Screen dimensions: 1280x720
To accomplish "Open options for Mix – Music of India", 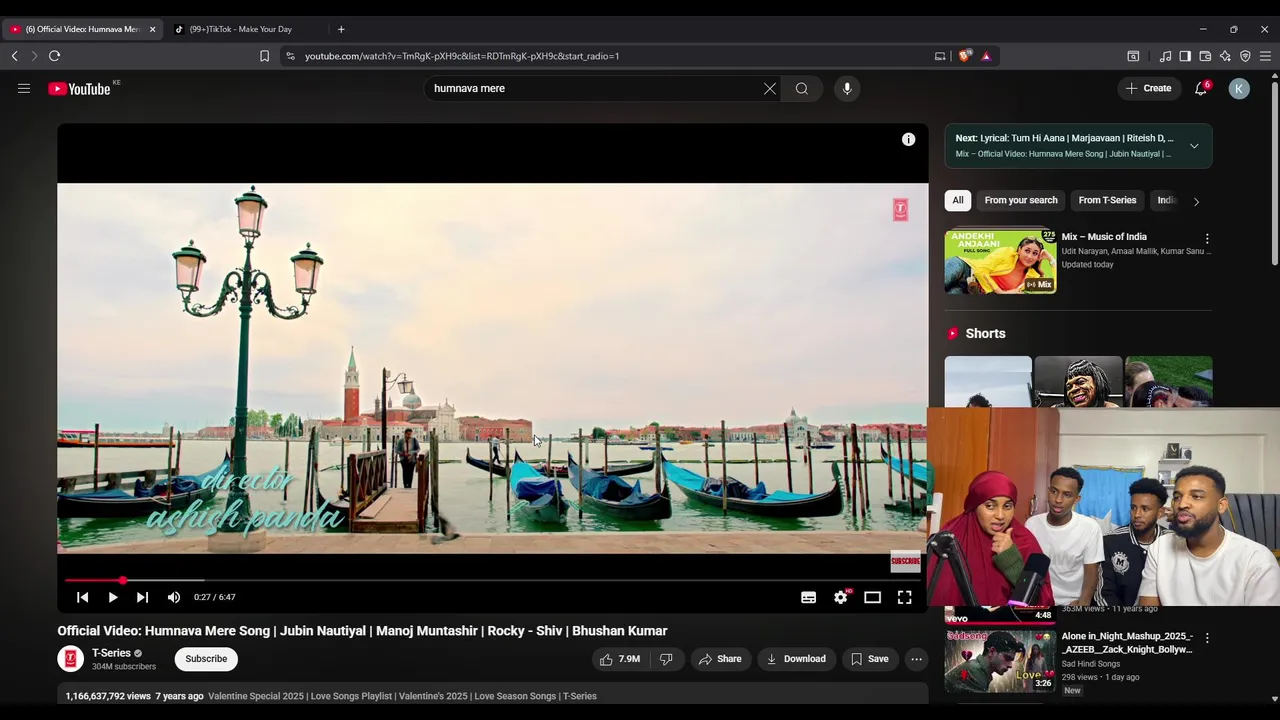I will tap(1207, 239).
